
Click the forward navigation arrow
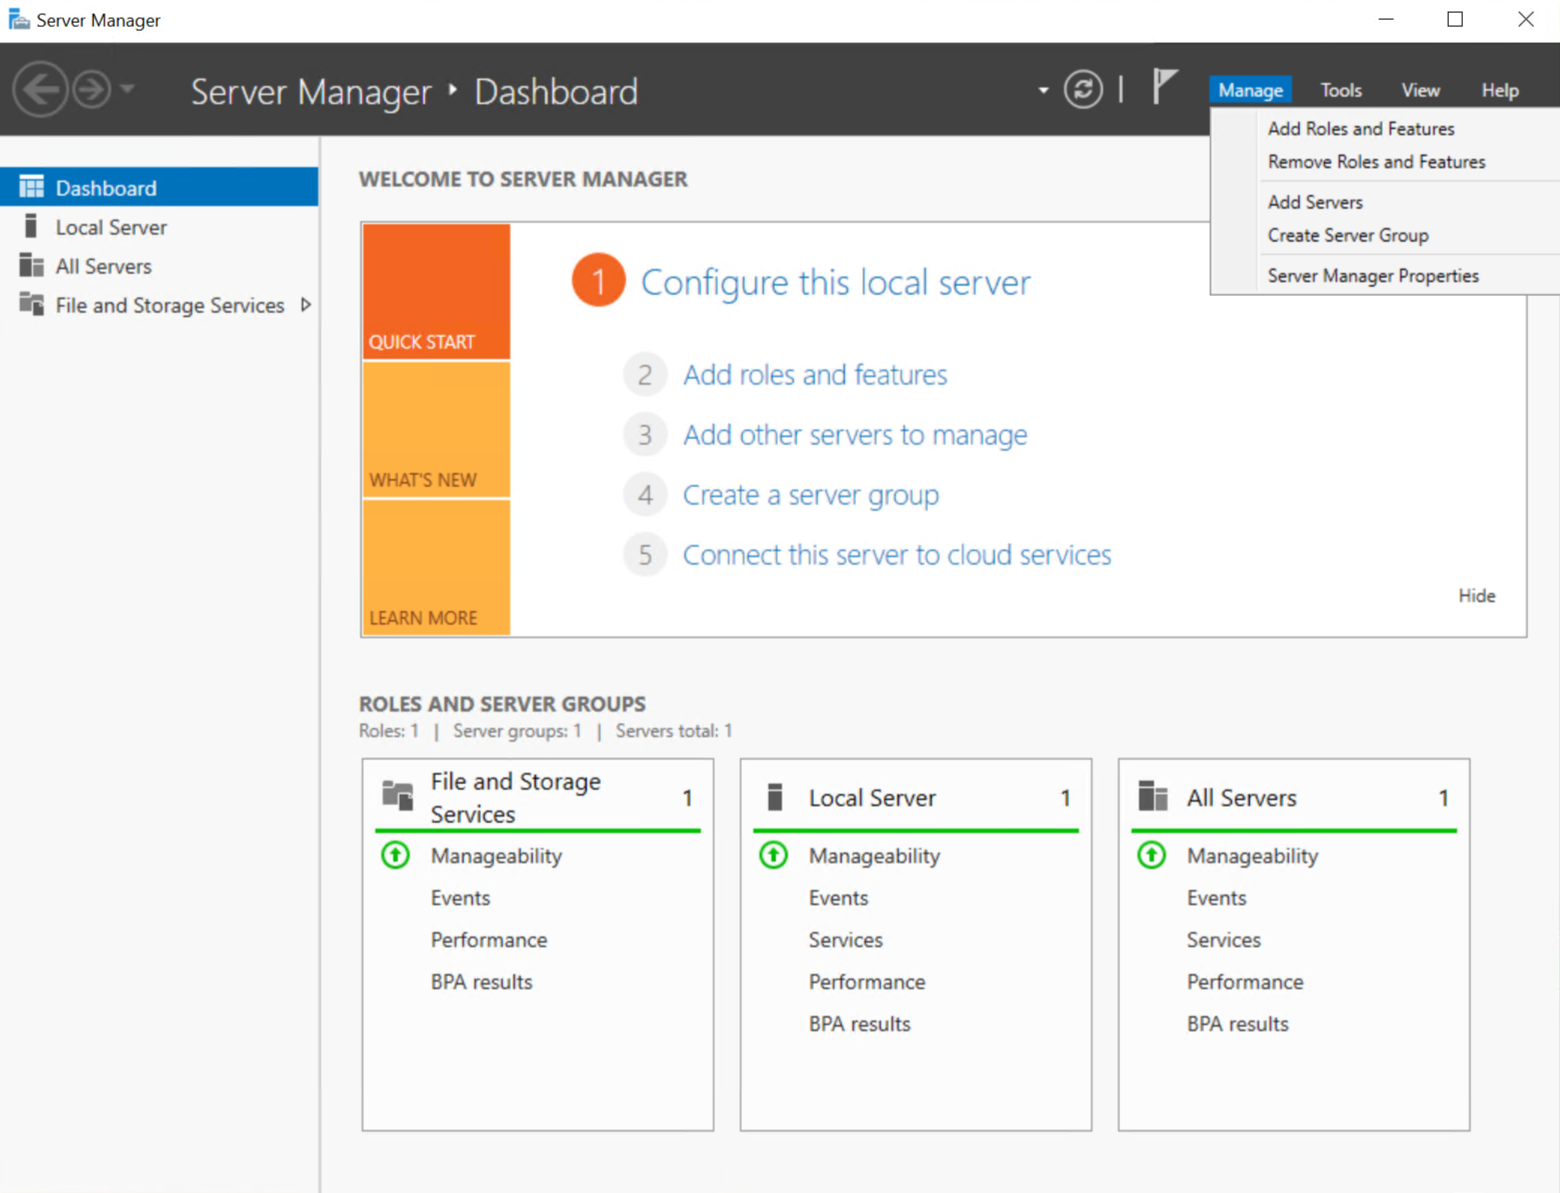pyautogui.click(x=92, y=90)
